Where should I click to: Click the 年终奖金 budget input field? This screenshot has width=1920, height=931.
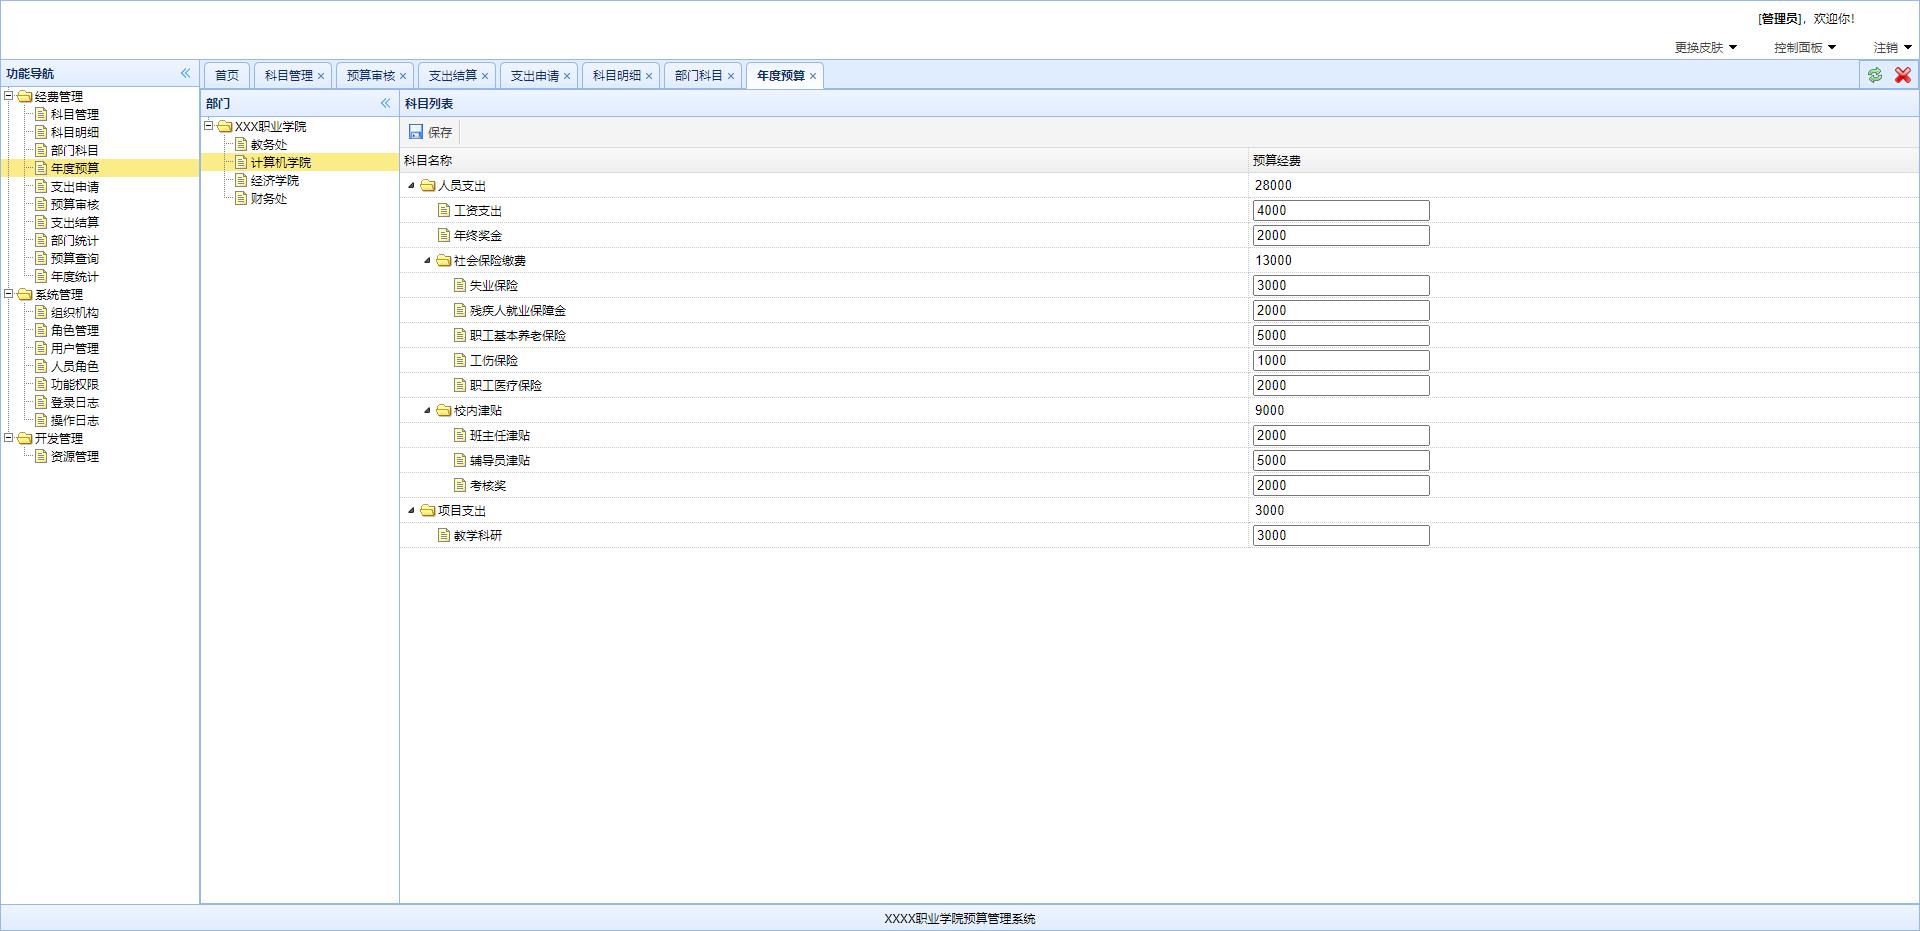pos(1341,235)
